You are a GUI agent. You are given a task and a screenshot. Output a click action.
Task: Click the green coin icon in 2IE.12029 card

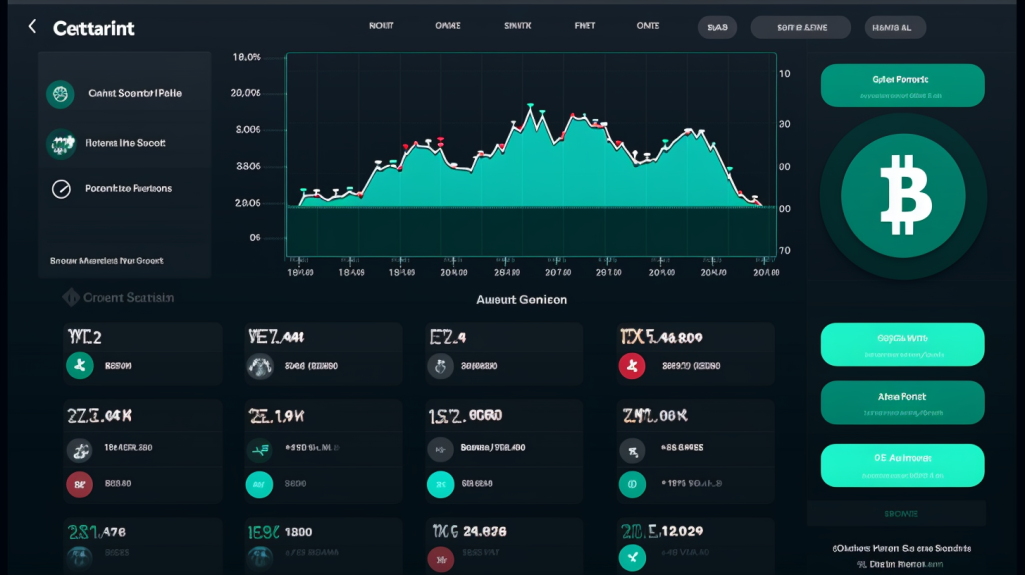[631, 557]
